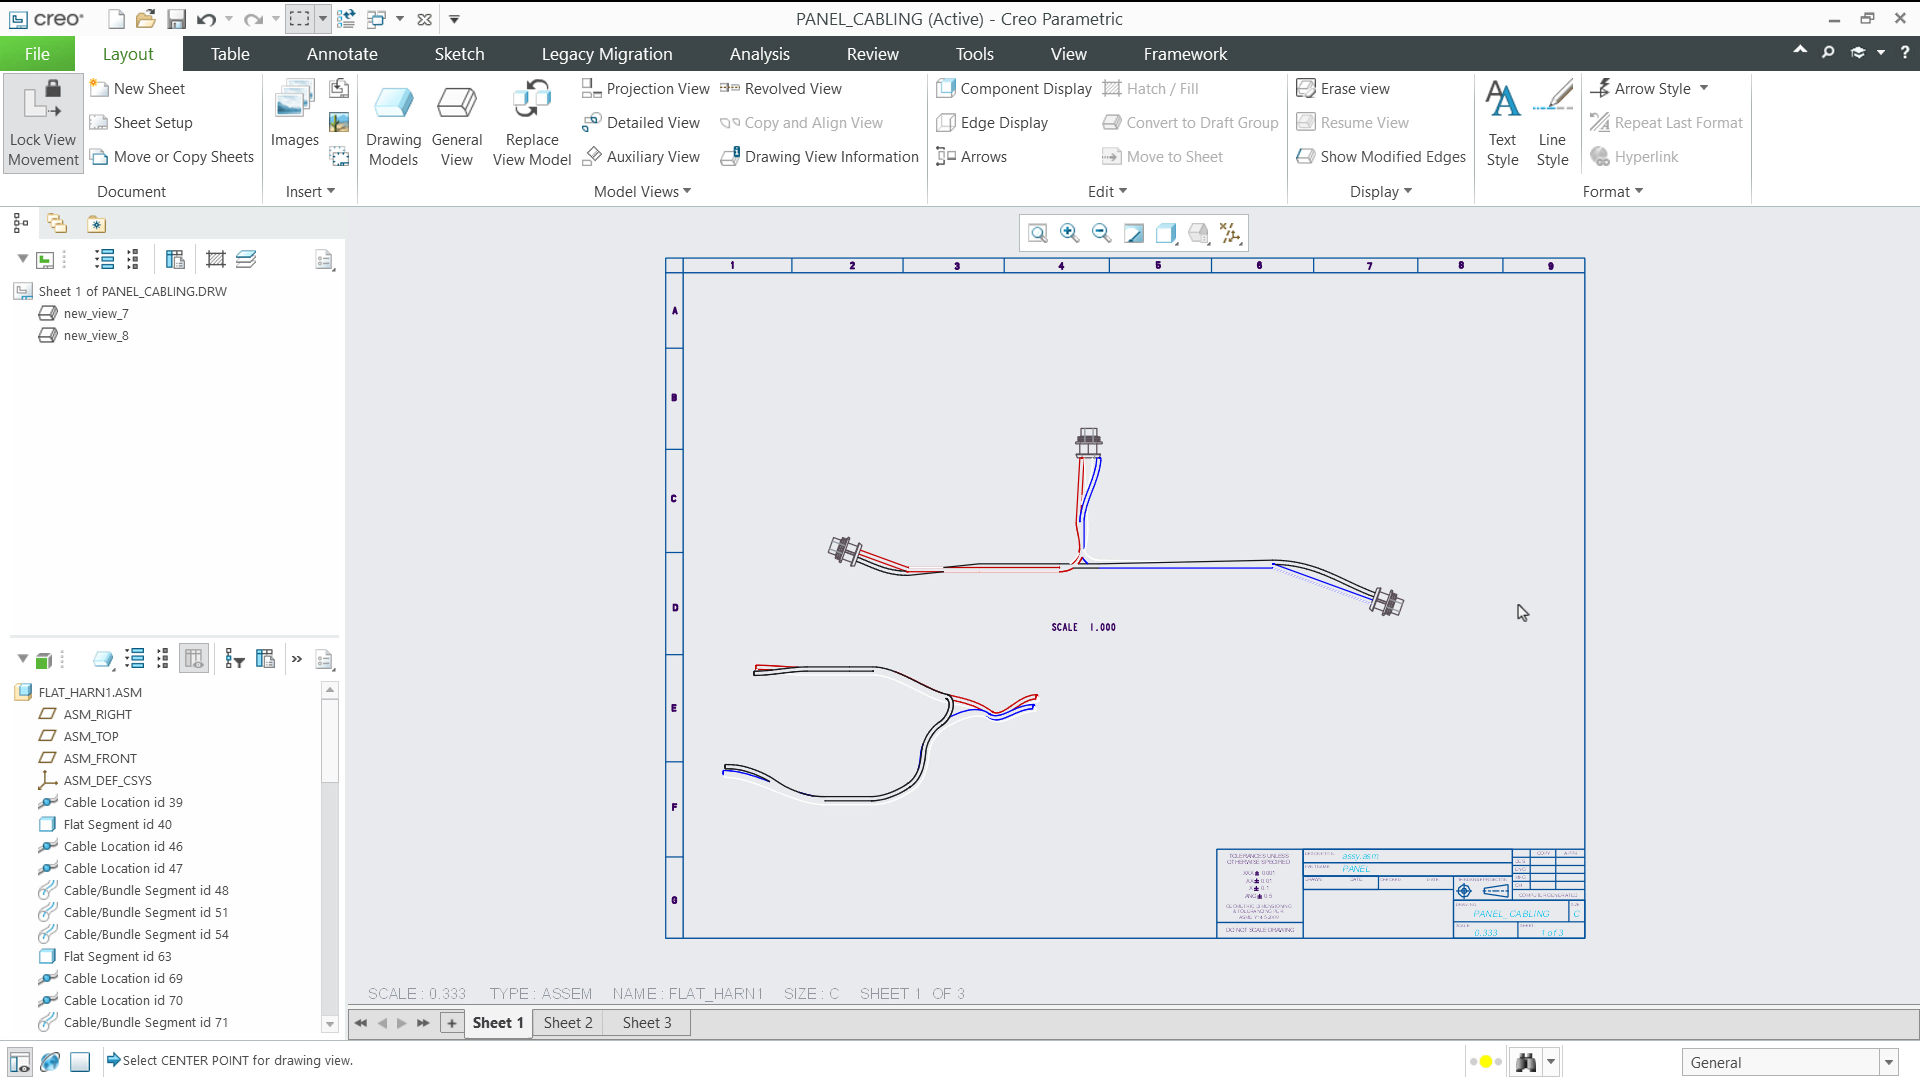The image size is (1920, 1078).
Task: Insert Images into drawing
Action: pyautogui.click(x=294, y=113)
